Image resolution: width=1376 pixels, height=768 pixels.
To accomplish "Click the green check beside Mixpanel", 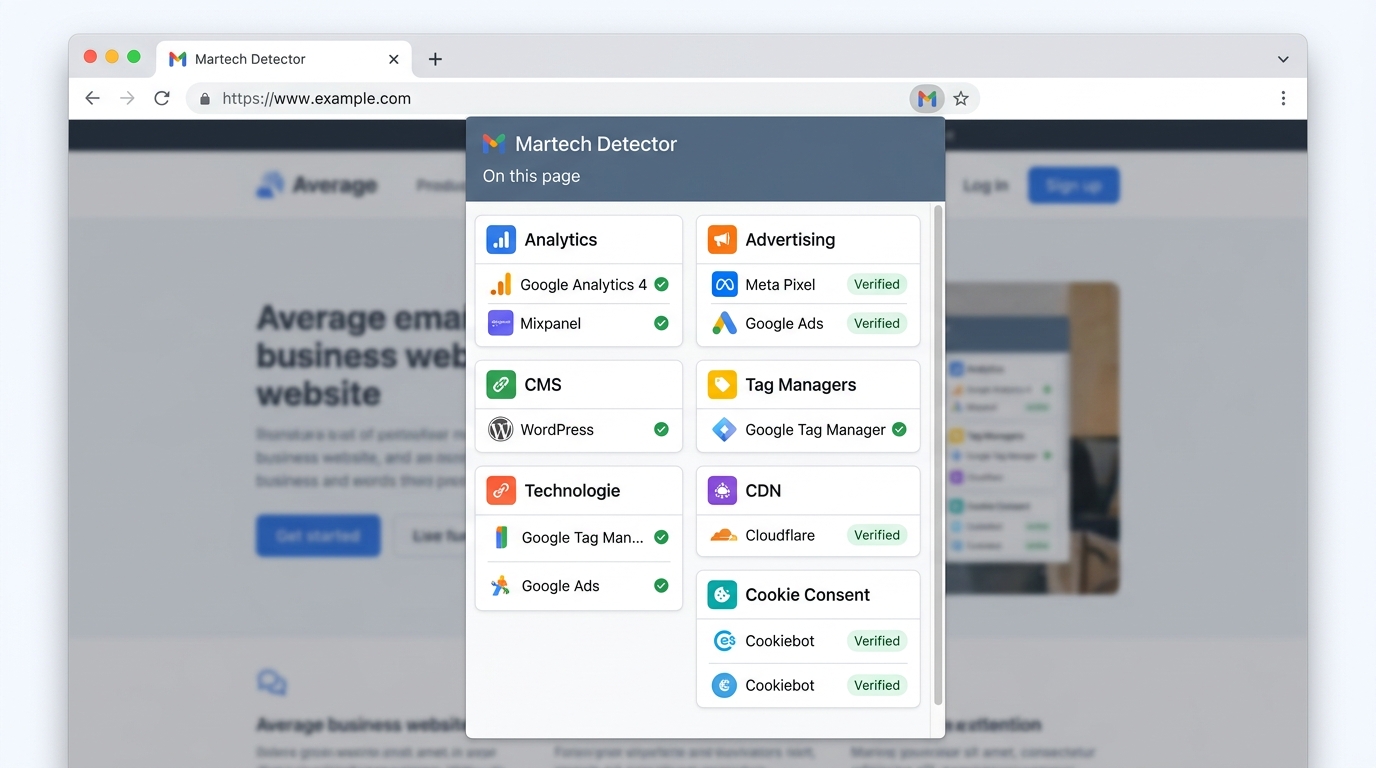I will (661, 323).
